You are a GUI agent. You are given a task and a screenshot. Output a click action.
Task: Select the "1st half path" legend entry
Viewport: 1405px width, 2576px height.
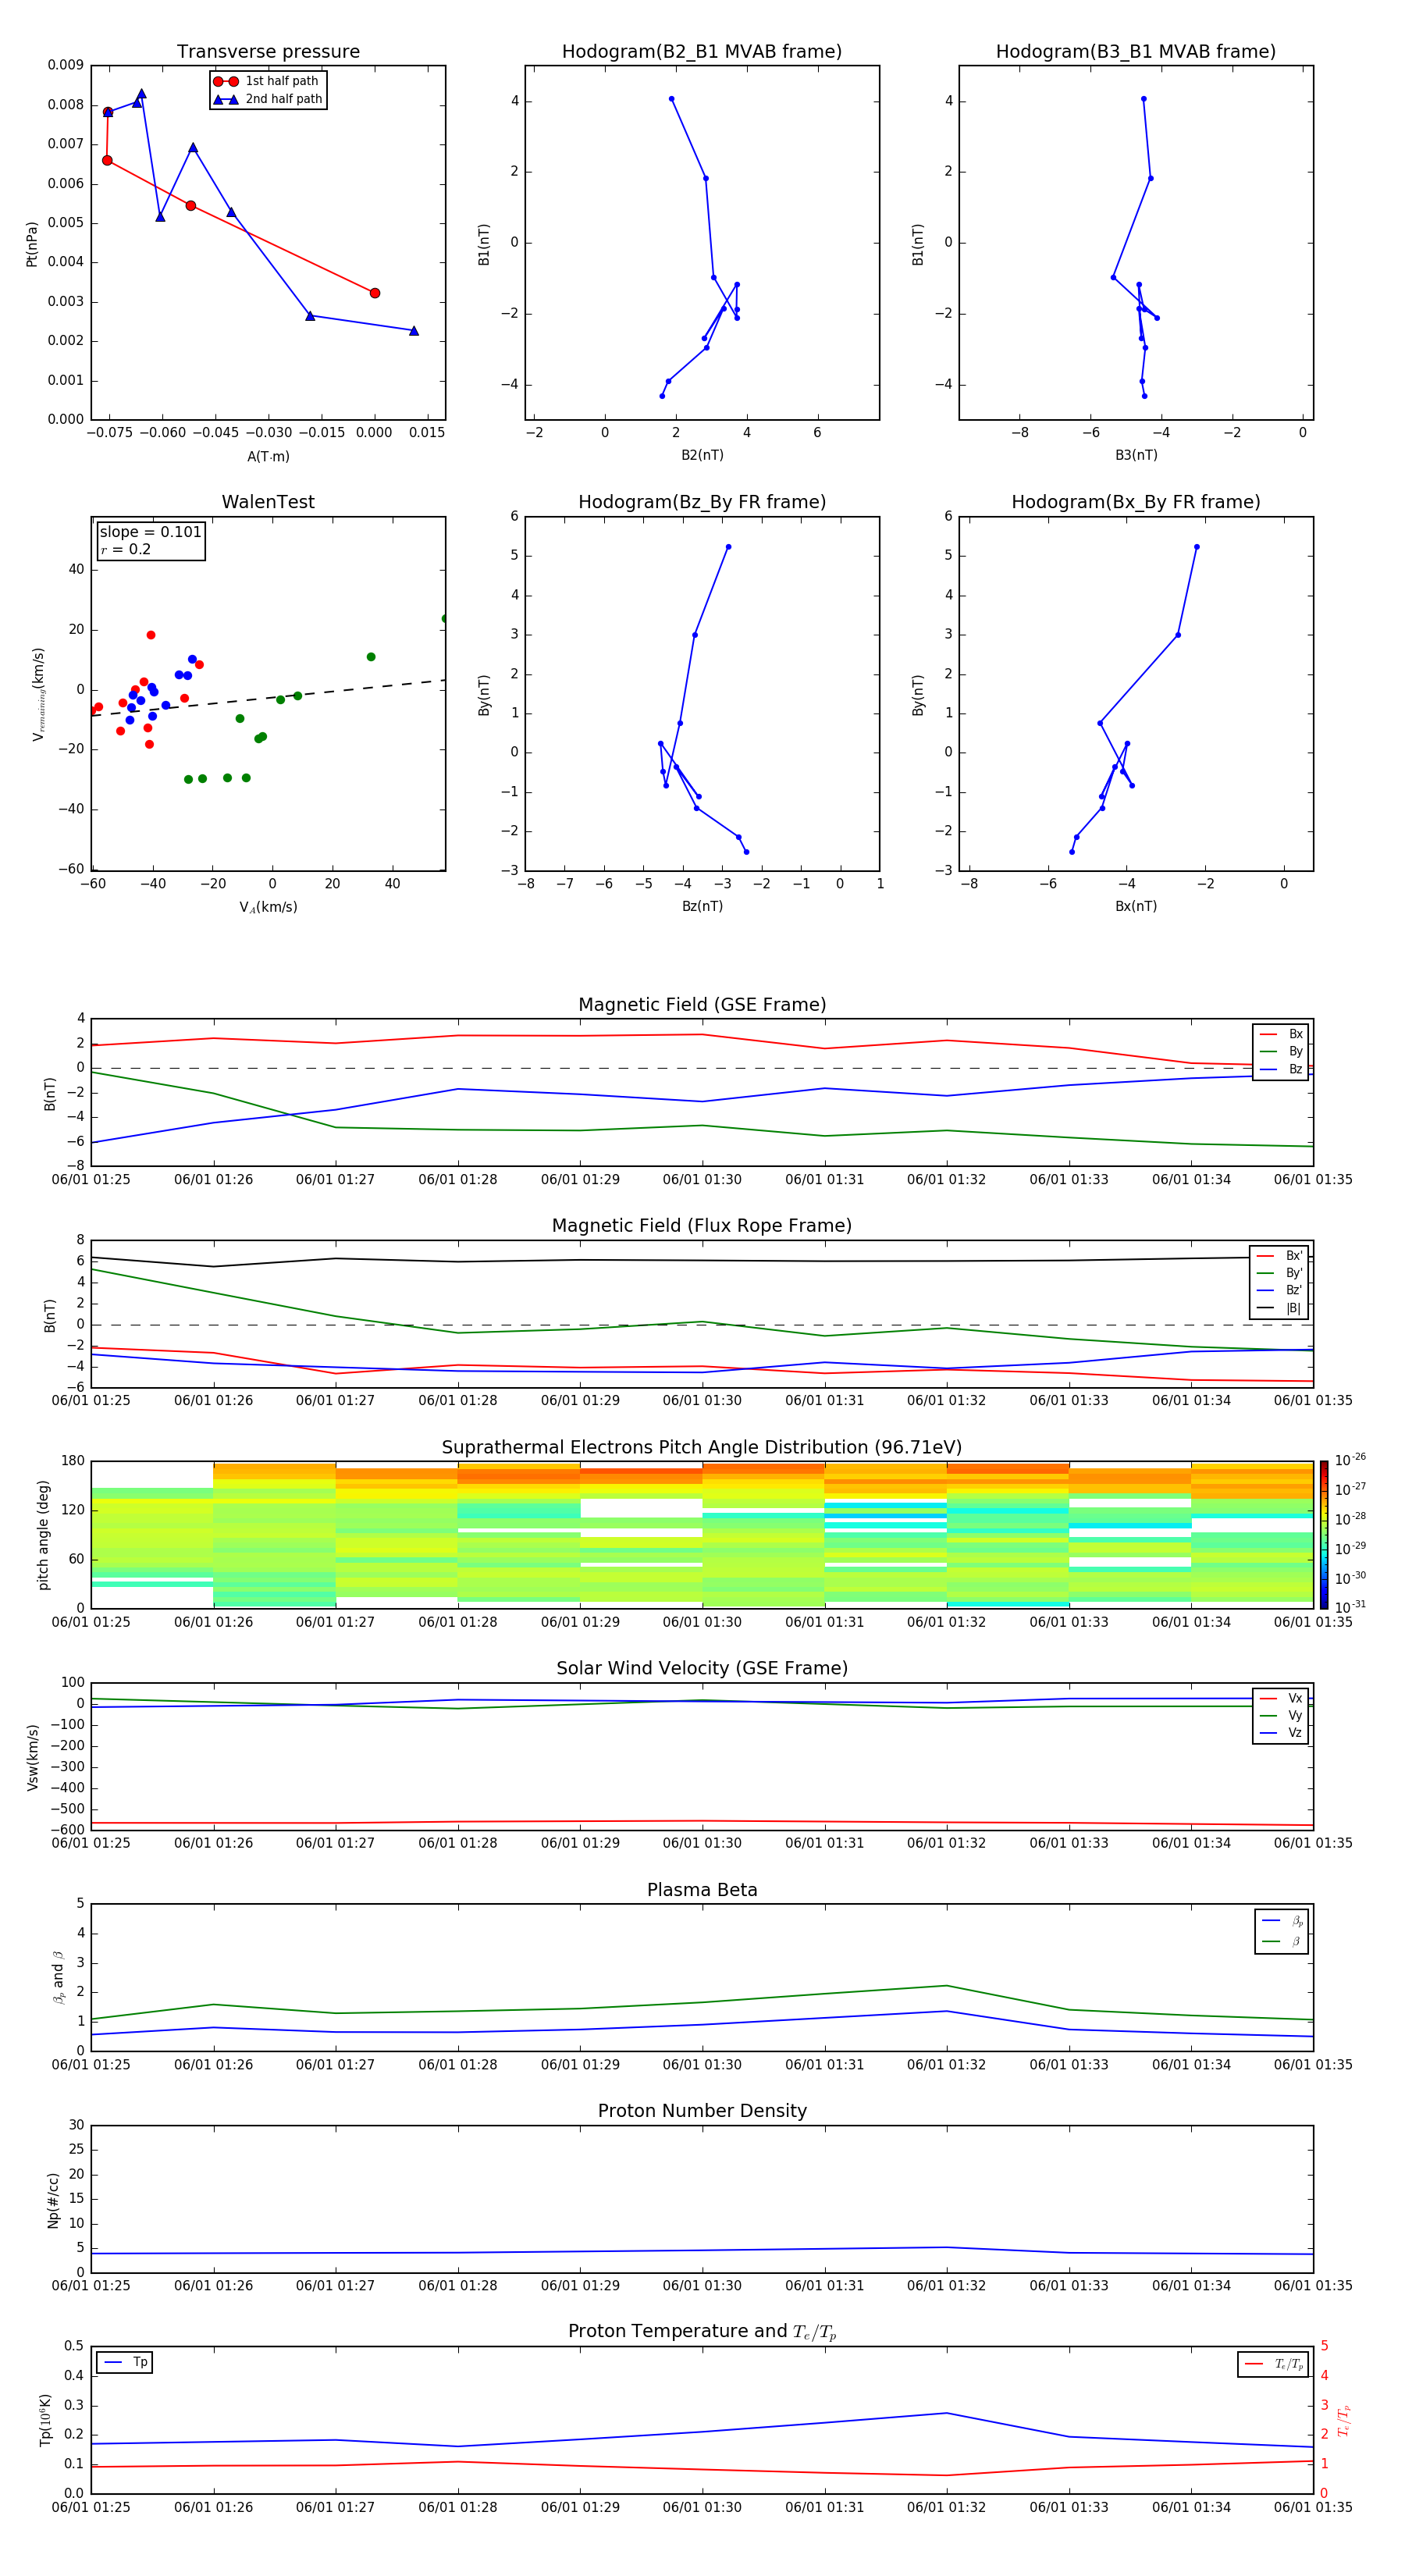(x=267, y=81)
